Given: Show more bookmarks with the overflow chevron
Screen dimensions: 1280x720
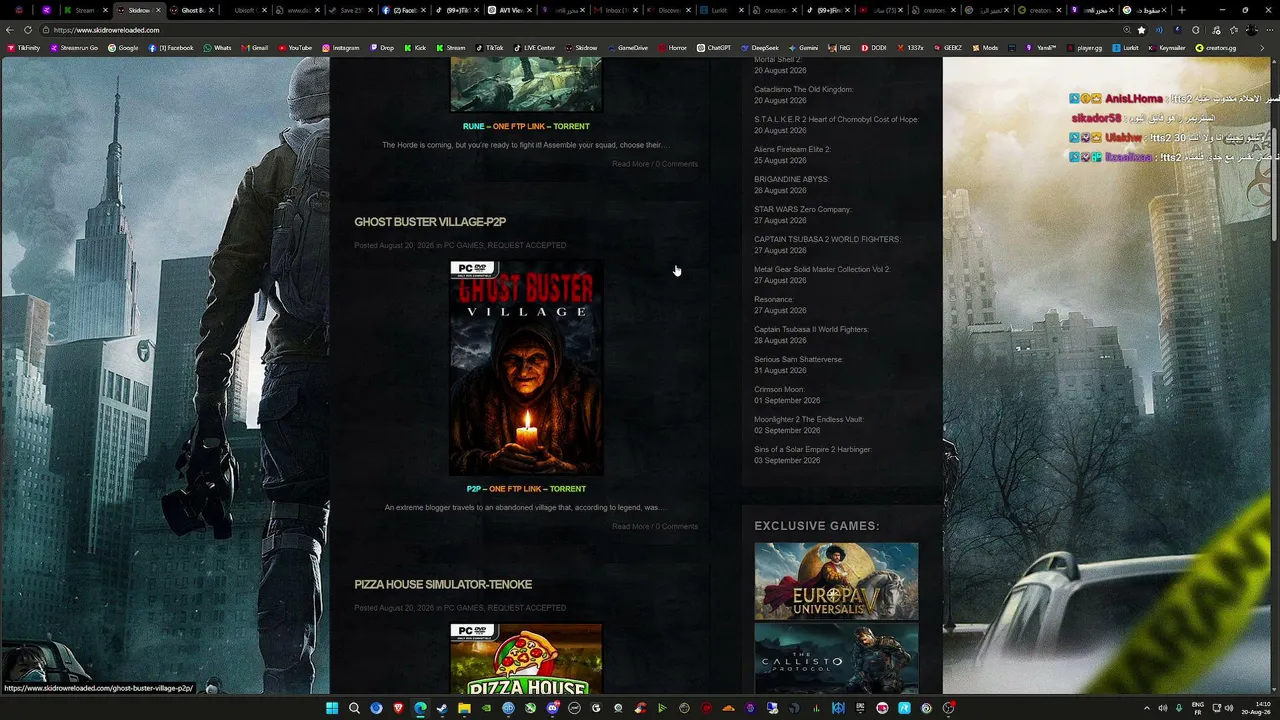Looking at the screenshot, I should point(1261,48).
